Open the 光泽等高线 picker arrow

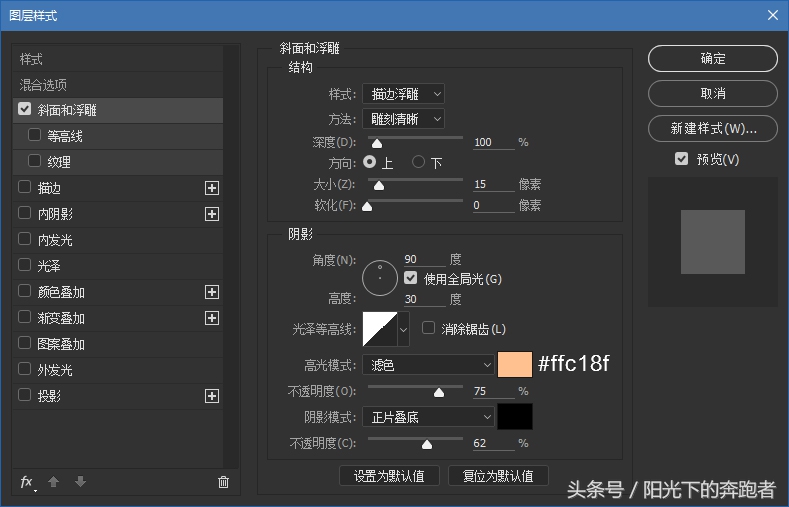click(x=403, y=329)
